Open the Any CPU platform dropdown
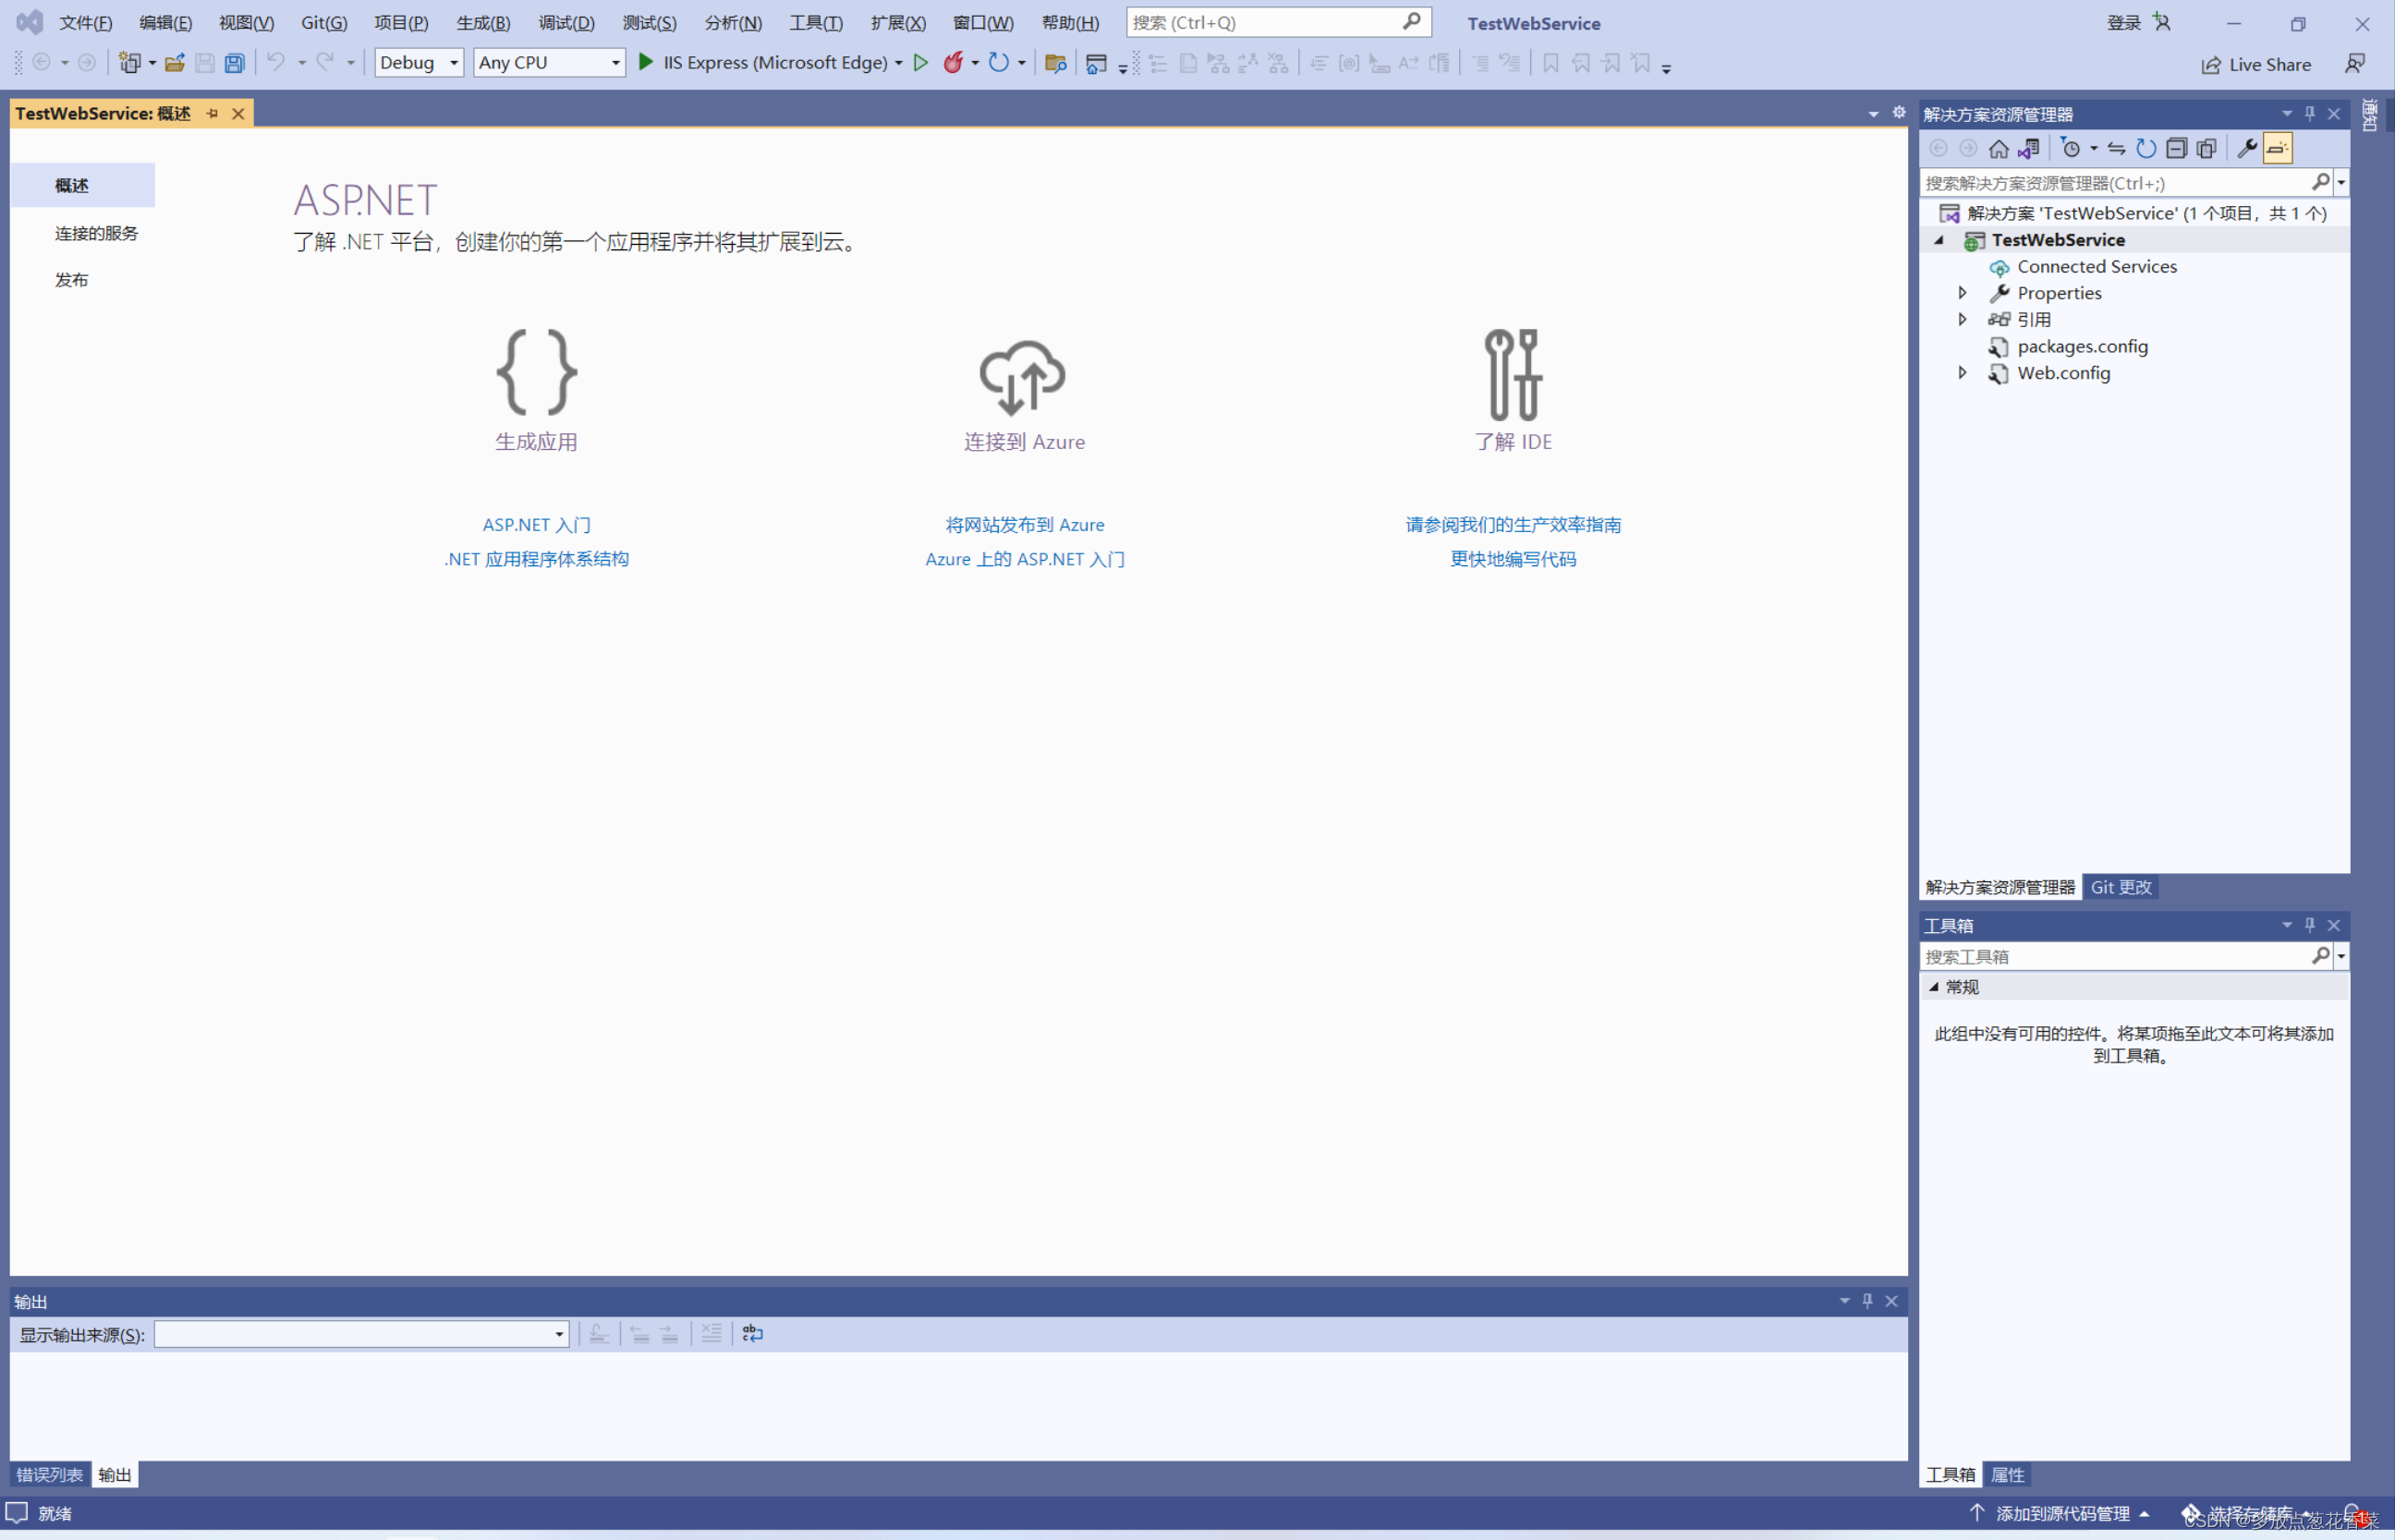The image size is (2395, 1540). tap(549, 63)
